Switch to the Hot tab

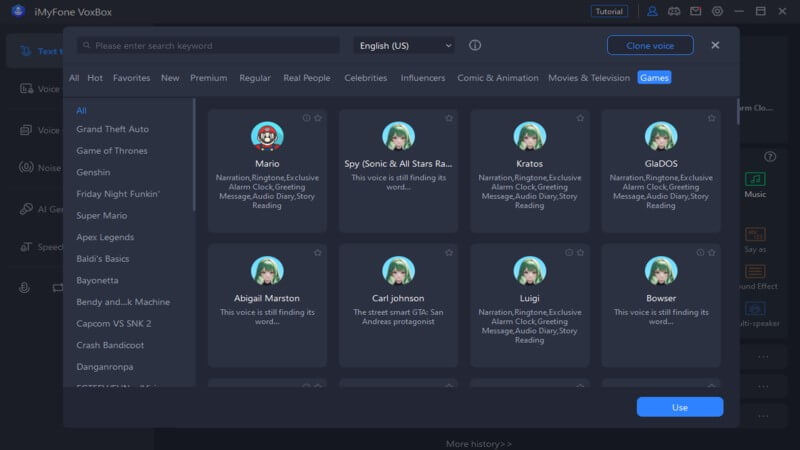tap(95, 78)
